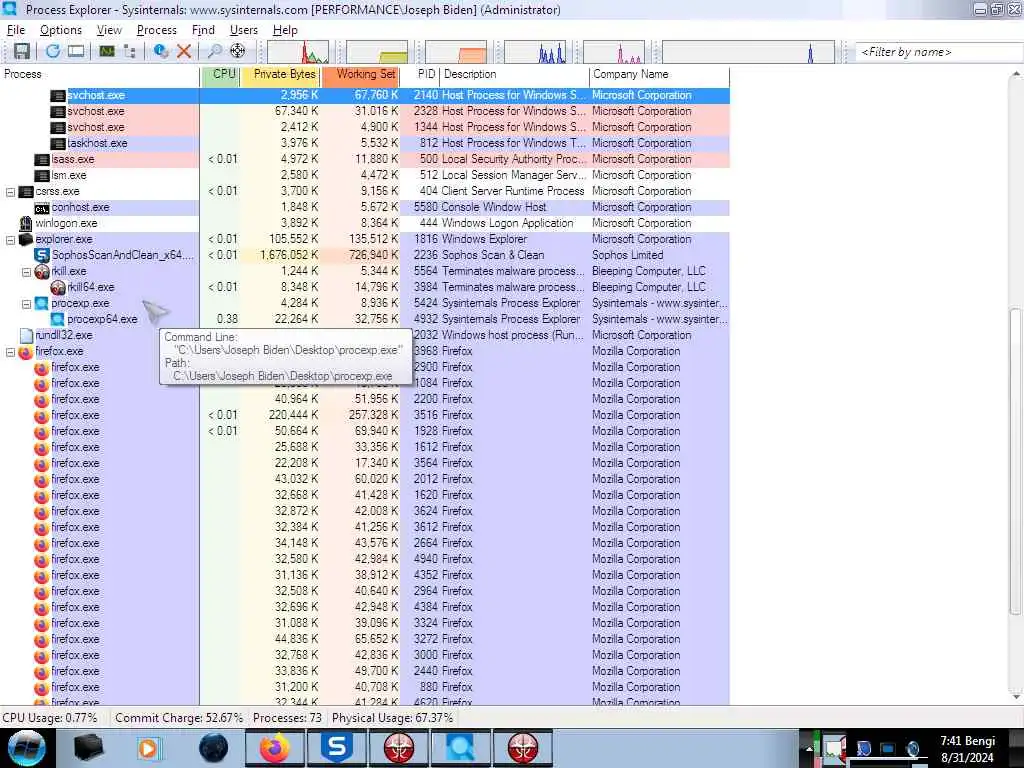Image resolution: width=1024 pixels, height=768 pixels.
Task: Open the Windows Start button
Action: click(27, 748)
